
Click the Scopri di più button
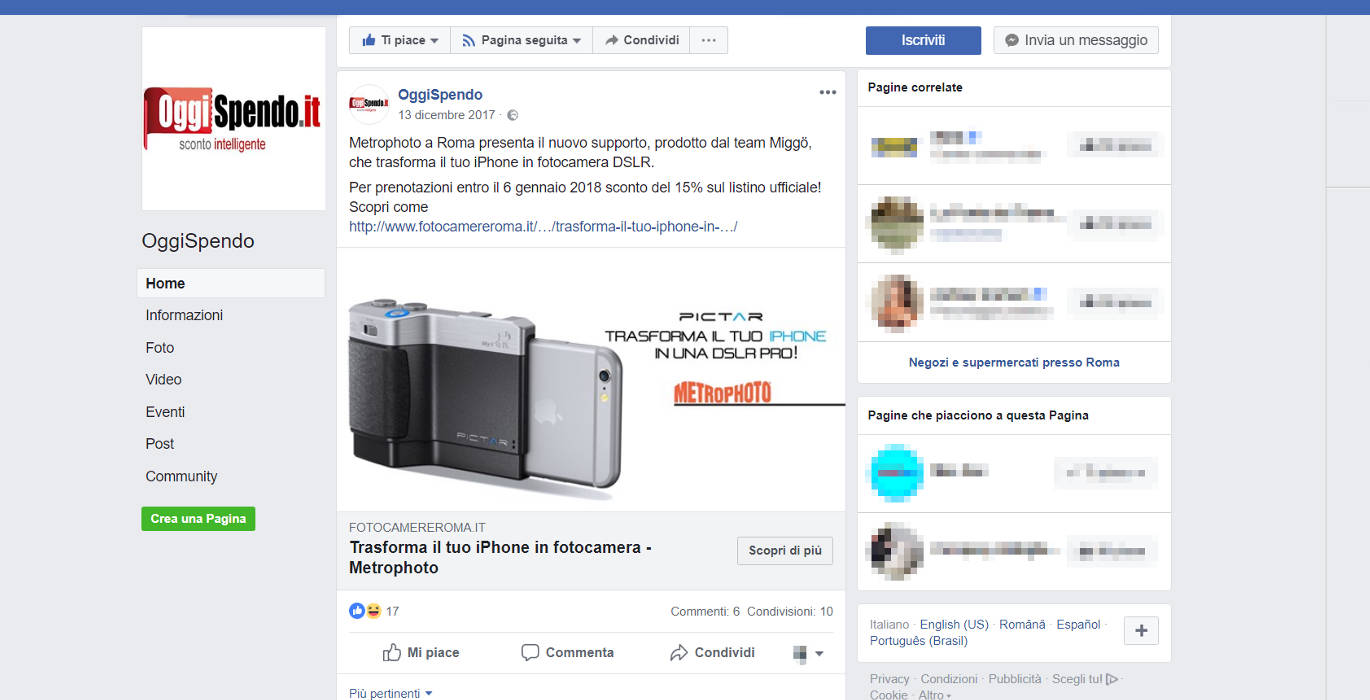tap(785, 551)
